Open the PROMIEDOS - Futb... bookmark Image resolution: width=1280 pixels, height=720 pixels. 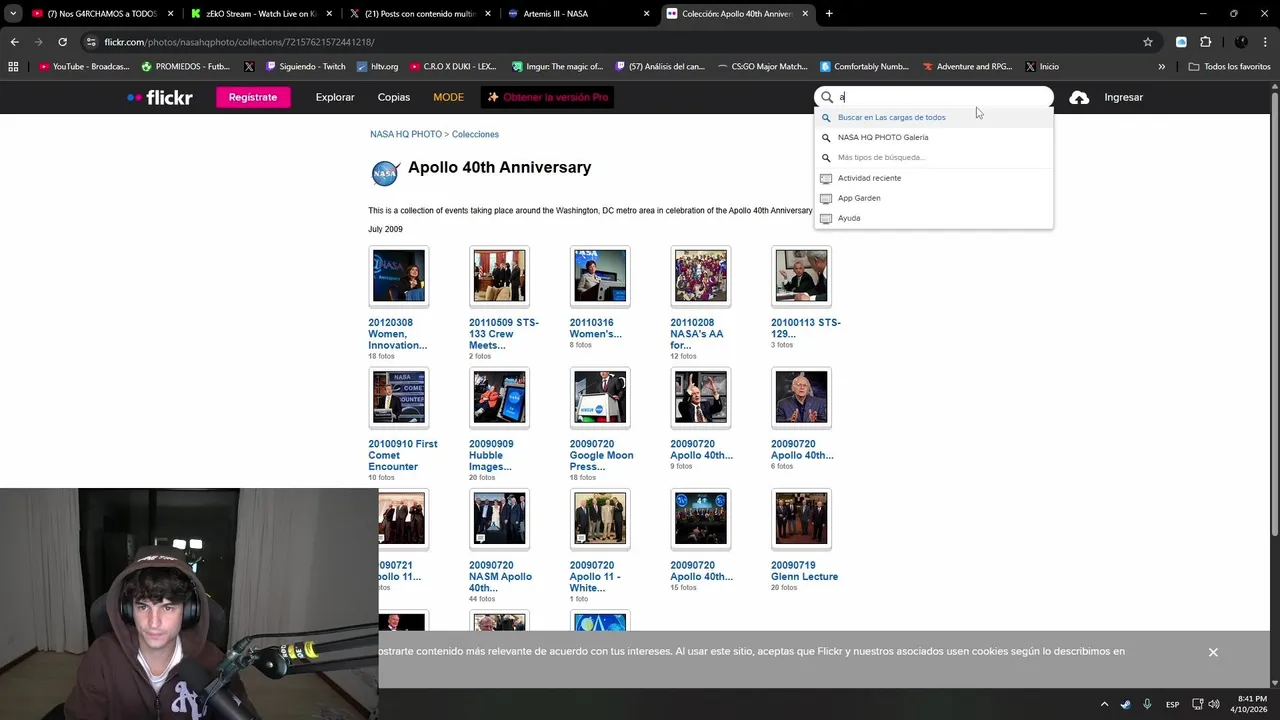[186, 67]
